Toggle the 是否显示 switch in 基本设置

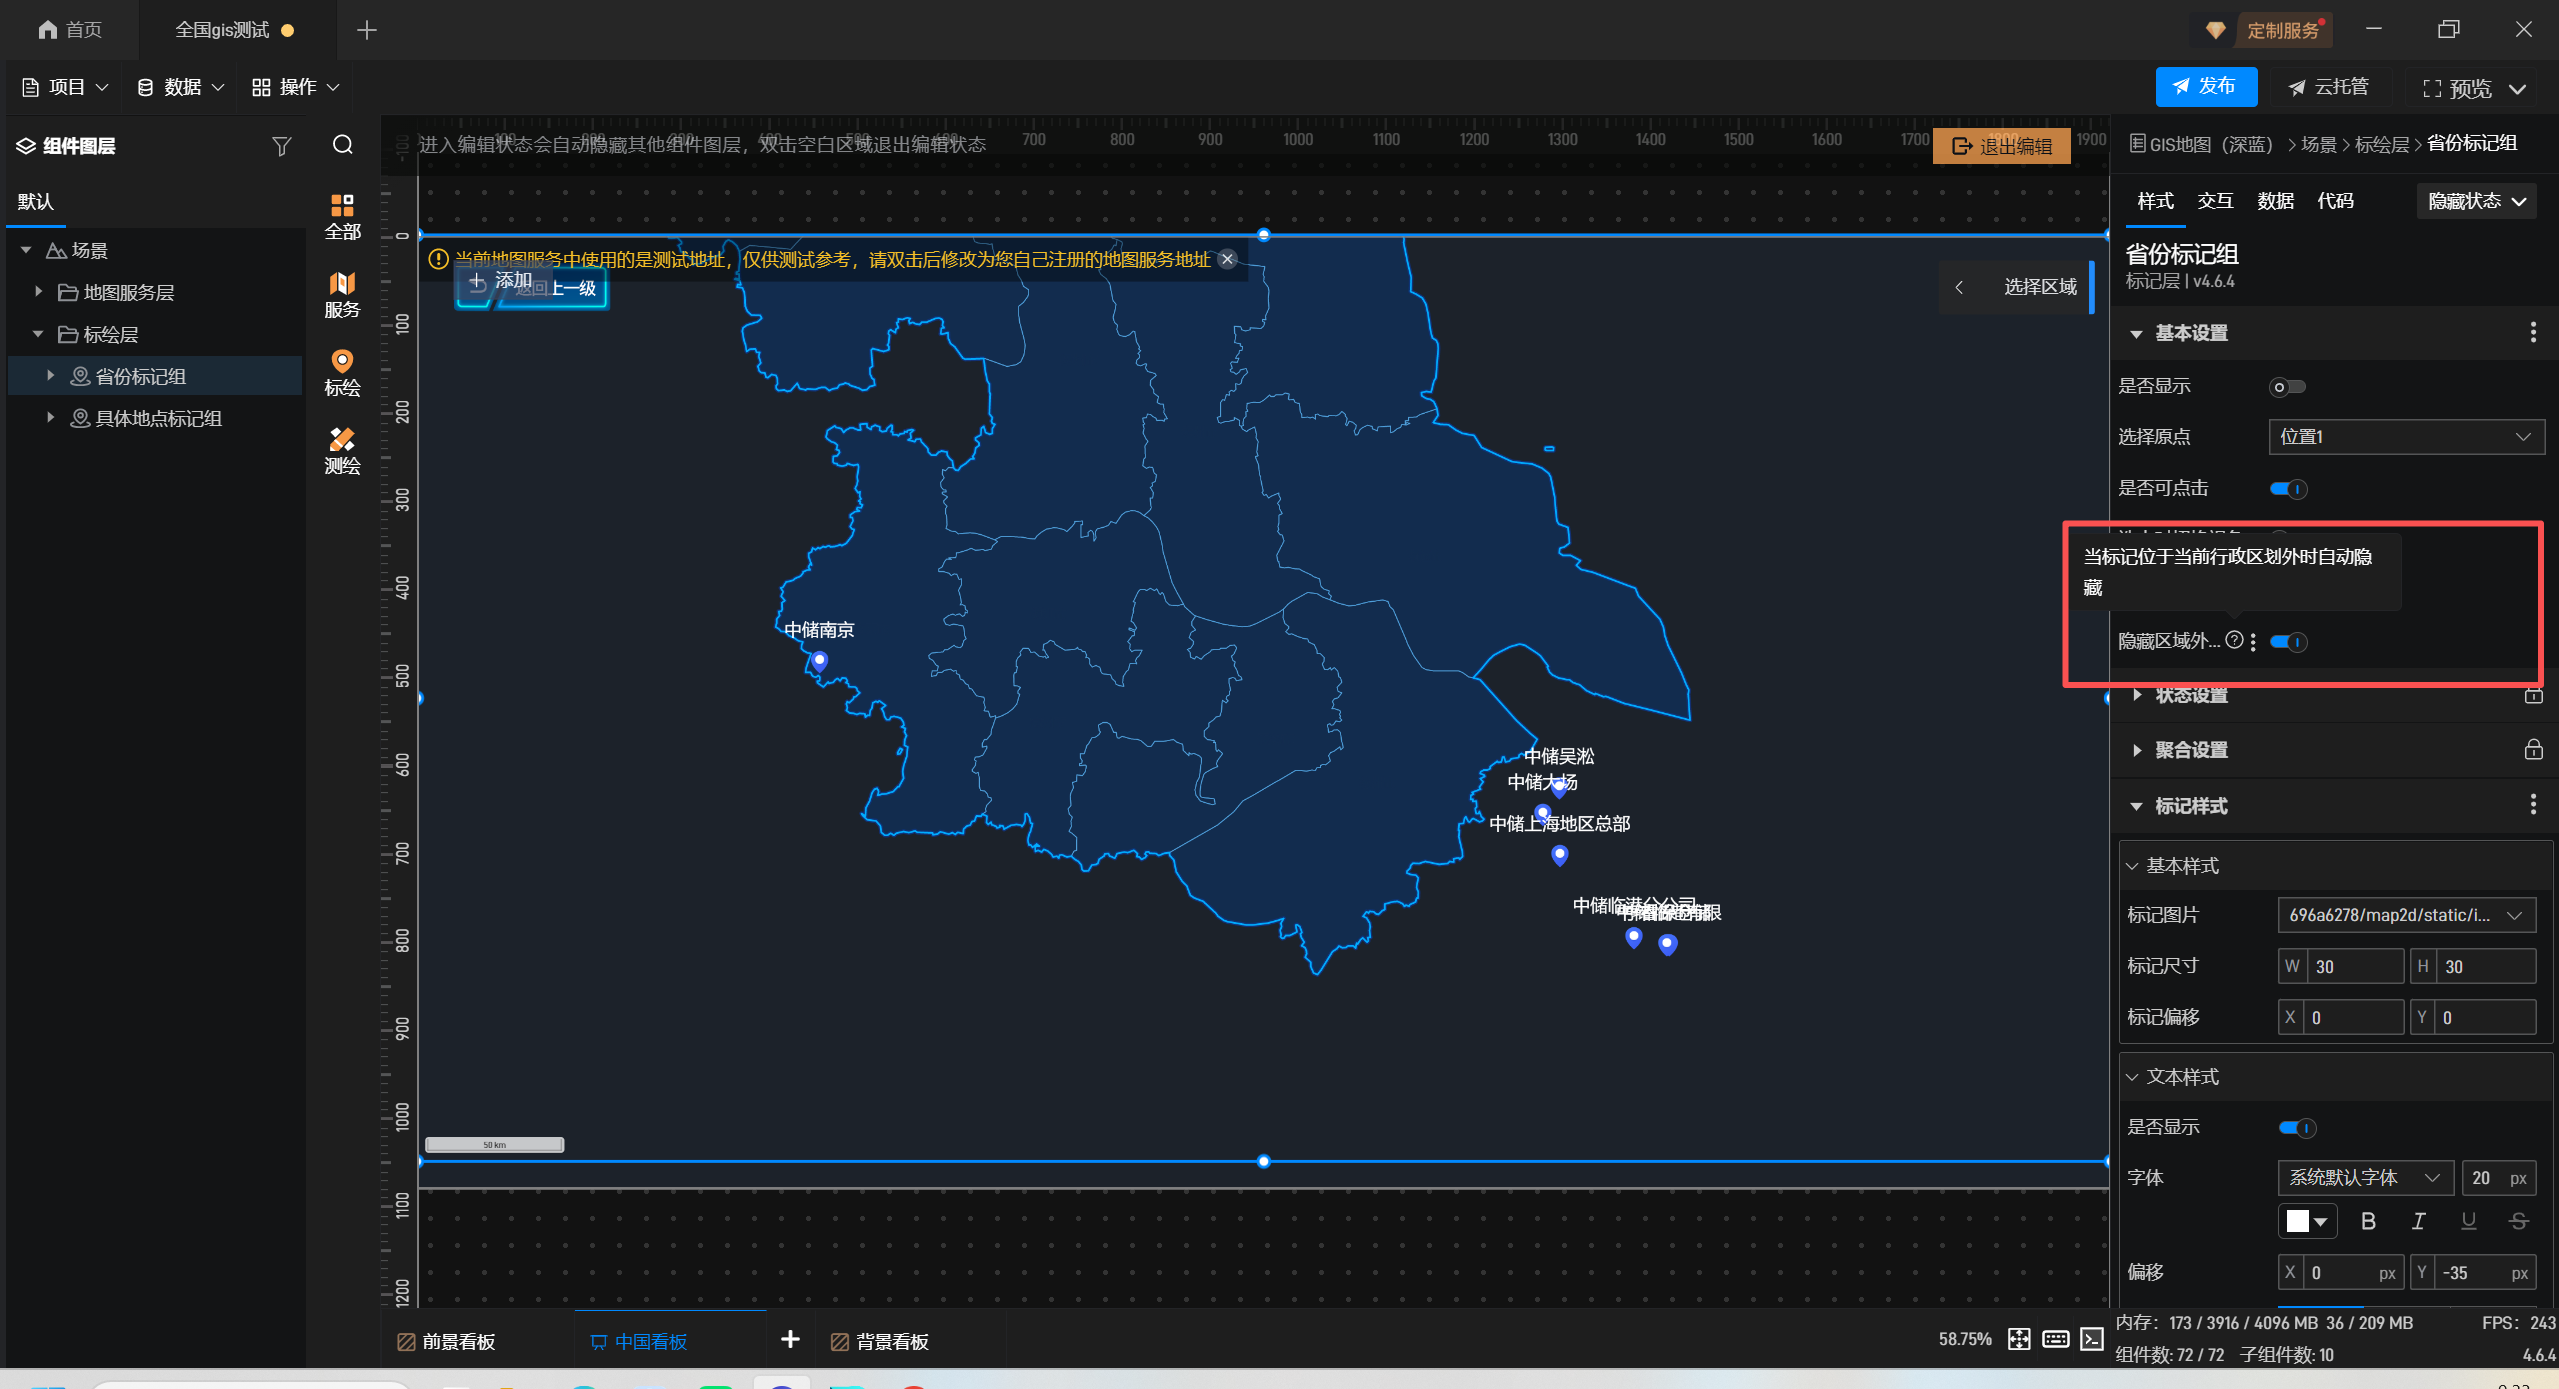pyautogui.click(x=2287, y=387)
